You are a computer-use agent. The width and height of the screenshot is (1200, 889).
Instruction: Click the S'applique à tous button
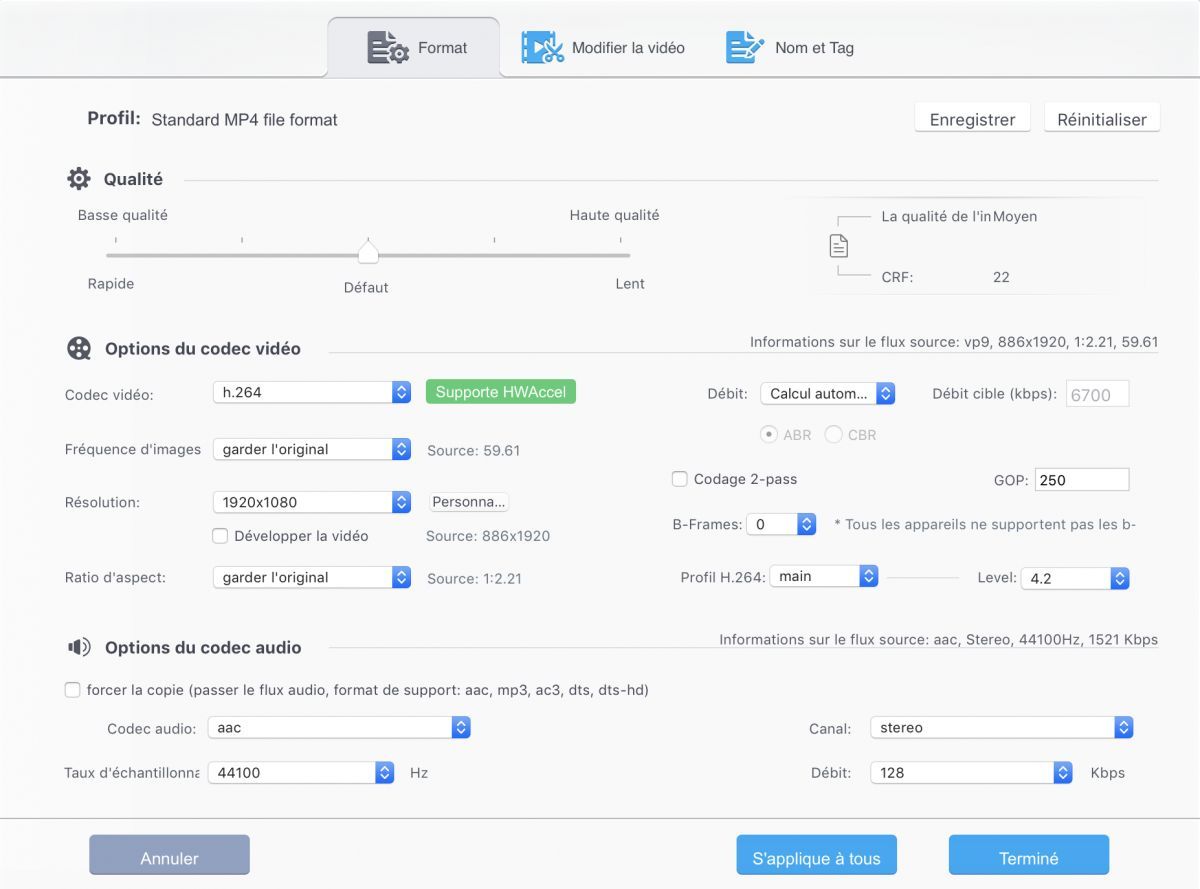816,858
